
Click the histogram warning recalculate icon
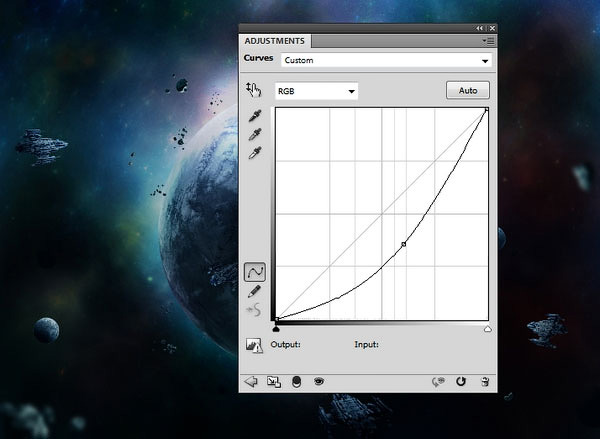point(254,346)
